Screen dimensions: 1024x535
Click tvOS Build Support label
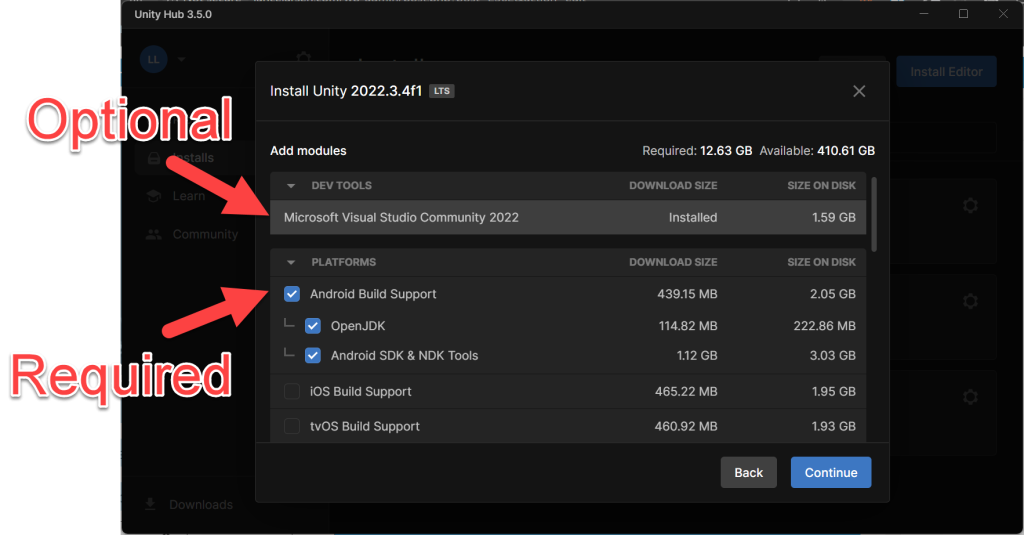(x=364, y=426)
